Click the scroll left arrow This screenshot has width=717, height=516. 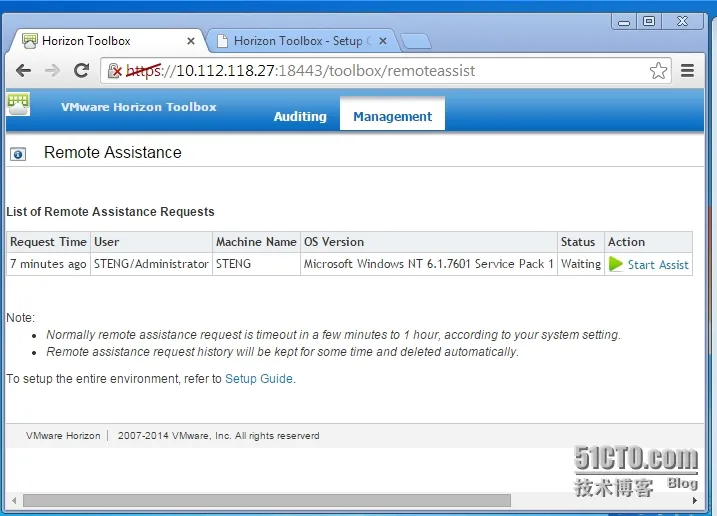point(14,500)
